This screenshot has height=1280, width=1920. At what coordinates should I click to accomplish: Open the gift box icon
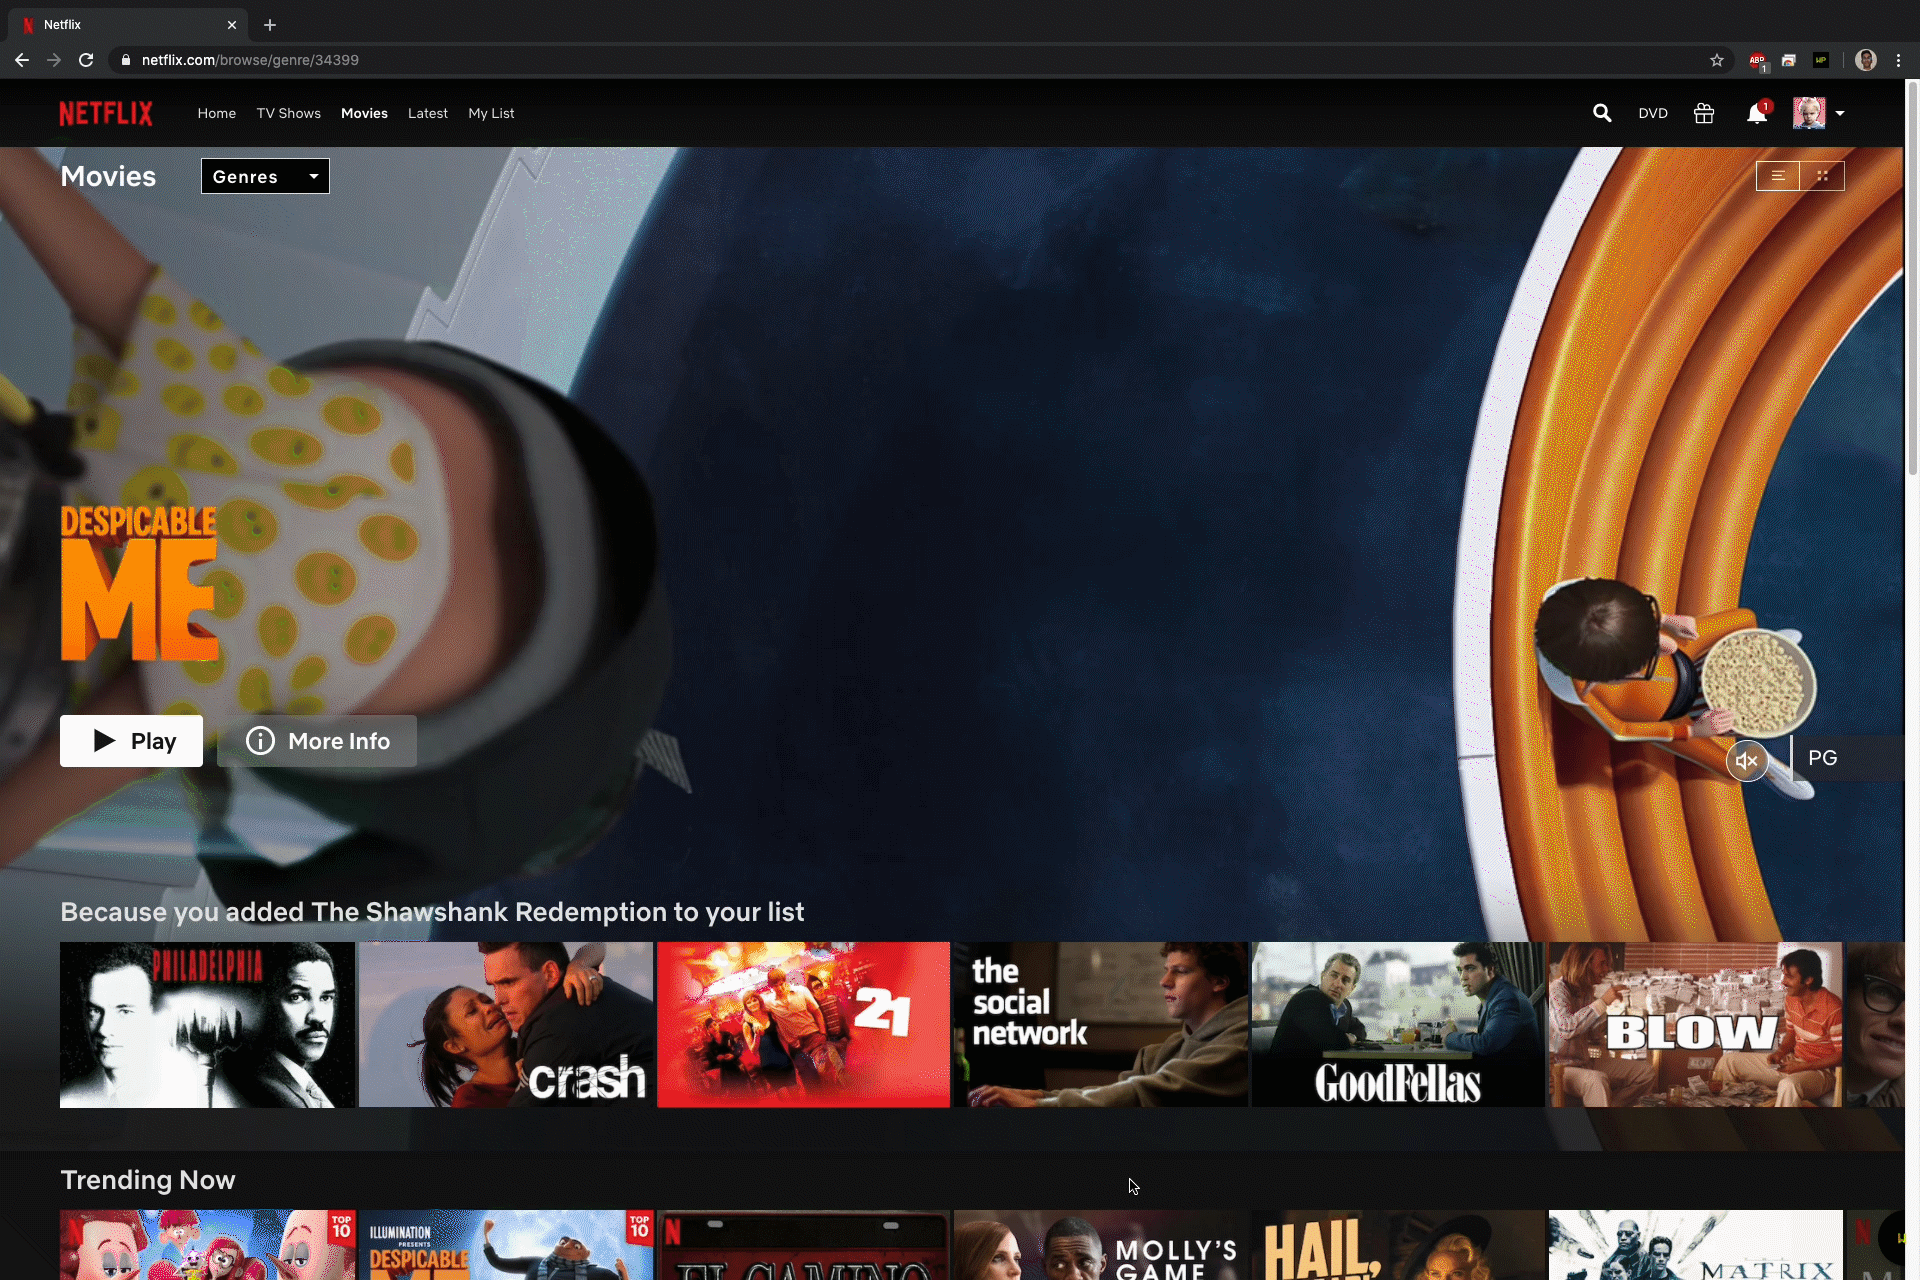(x=1704, y=113)
